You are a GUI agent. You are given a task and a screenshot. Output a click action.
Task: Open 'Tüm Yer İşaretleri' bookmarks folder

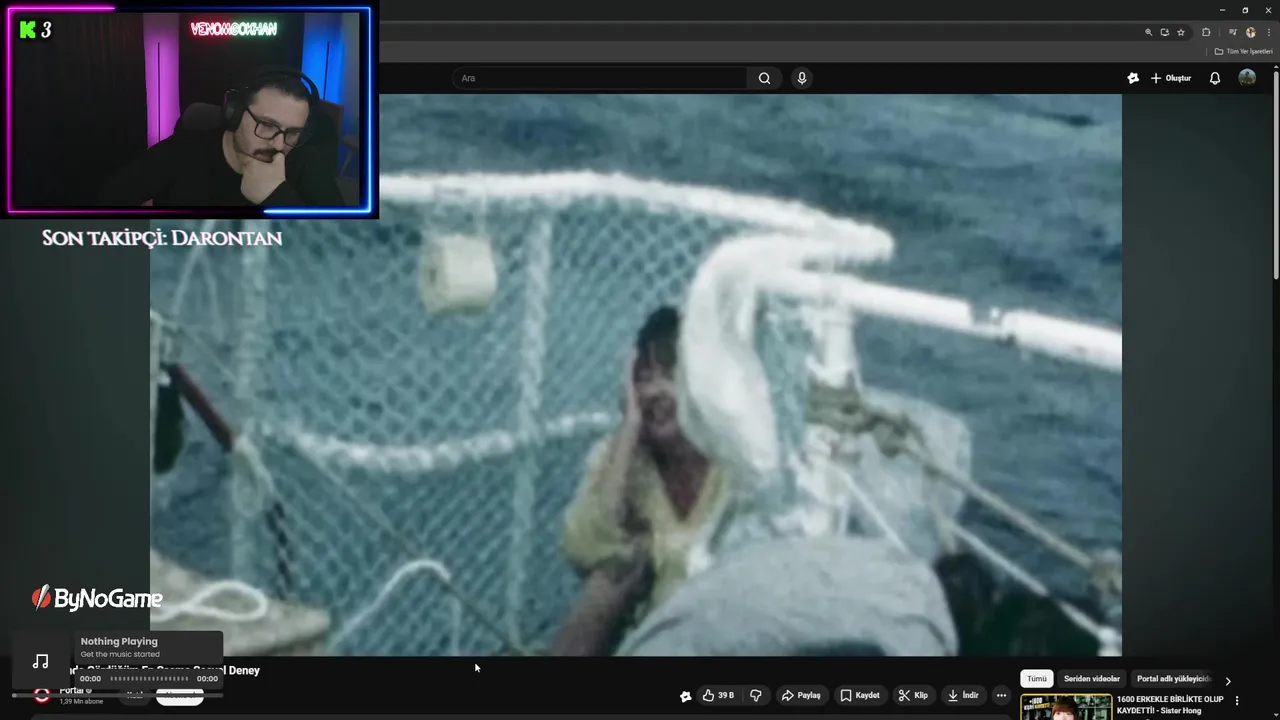1244,51
